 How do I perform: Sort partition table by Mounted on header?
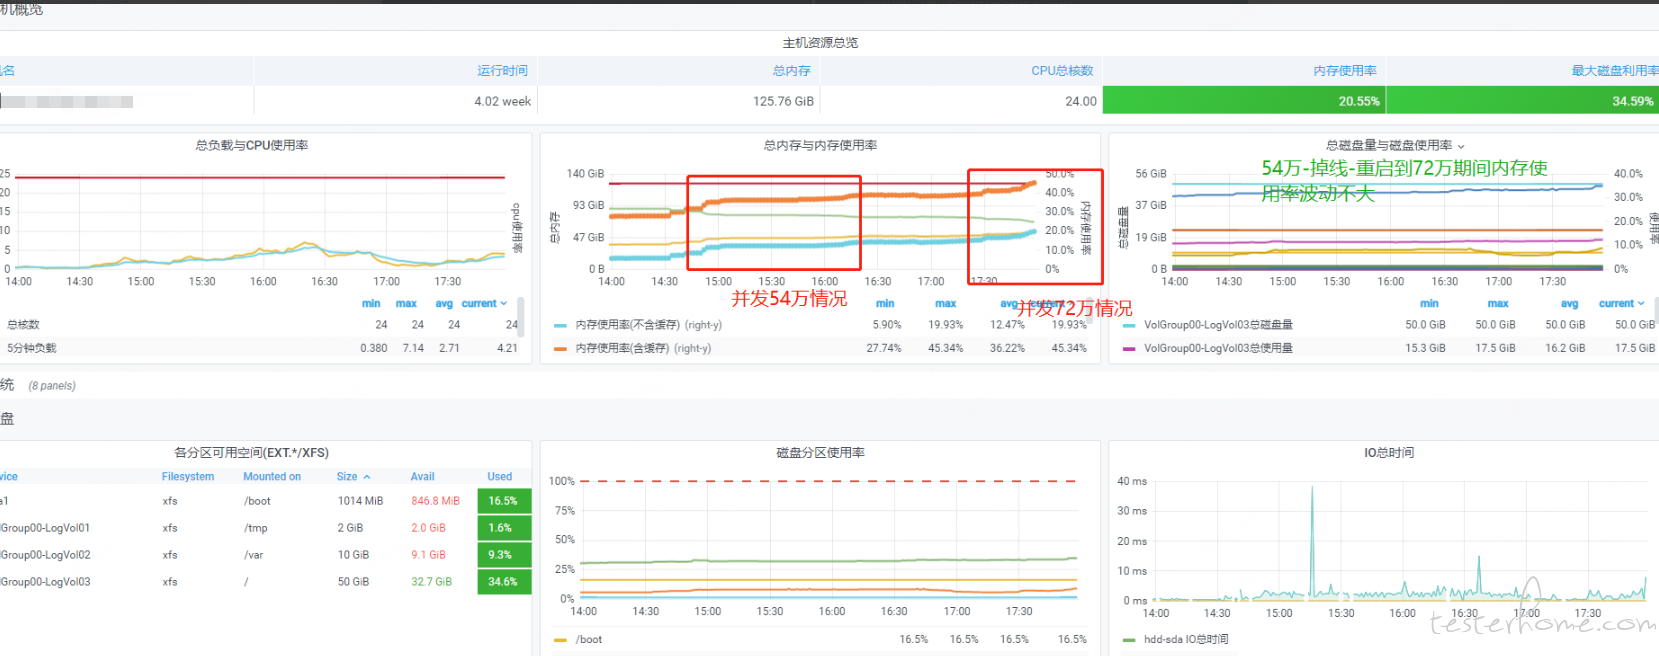pyautogui.click(x=272, y=476)
